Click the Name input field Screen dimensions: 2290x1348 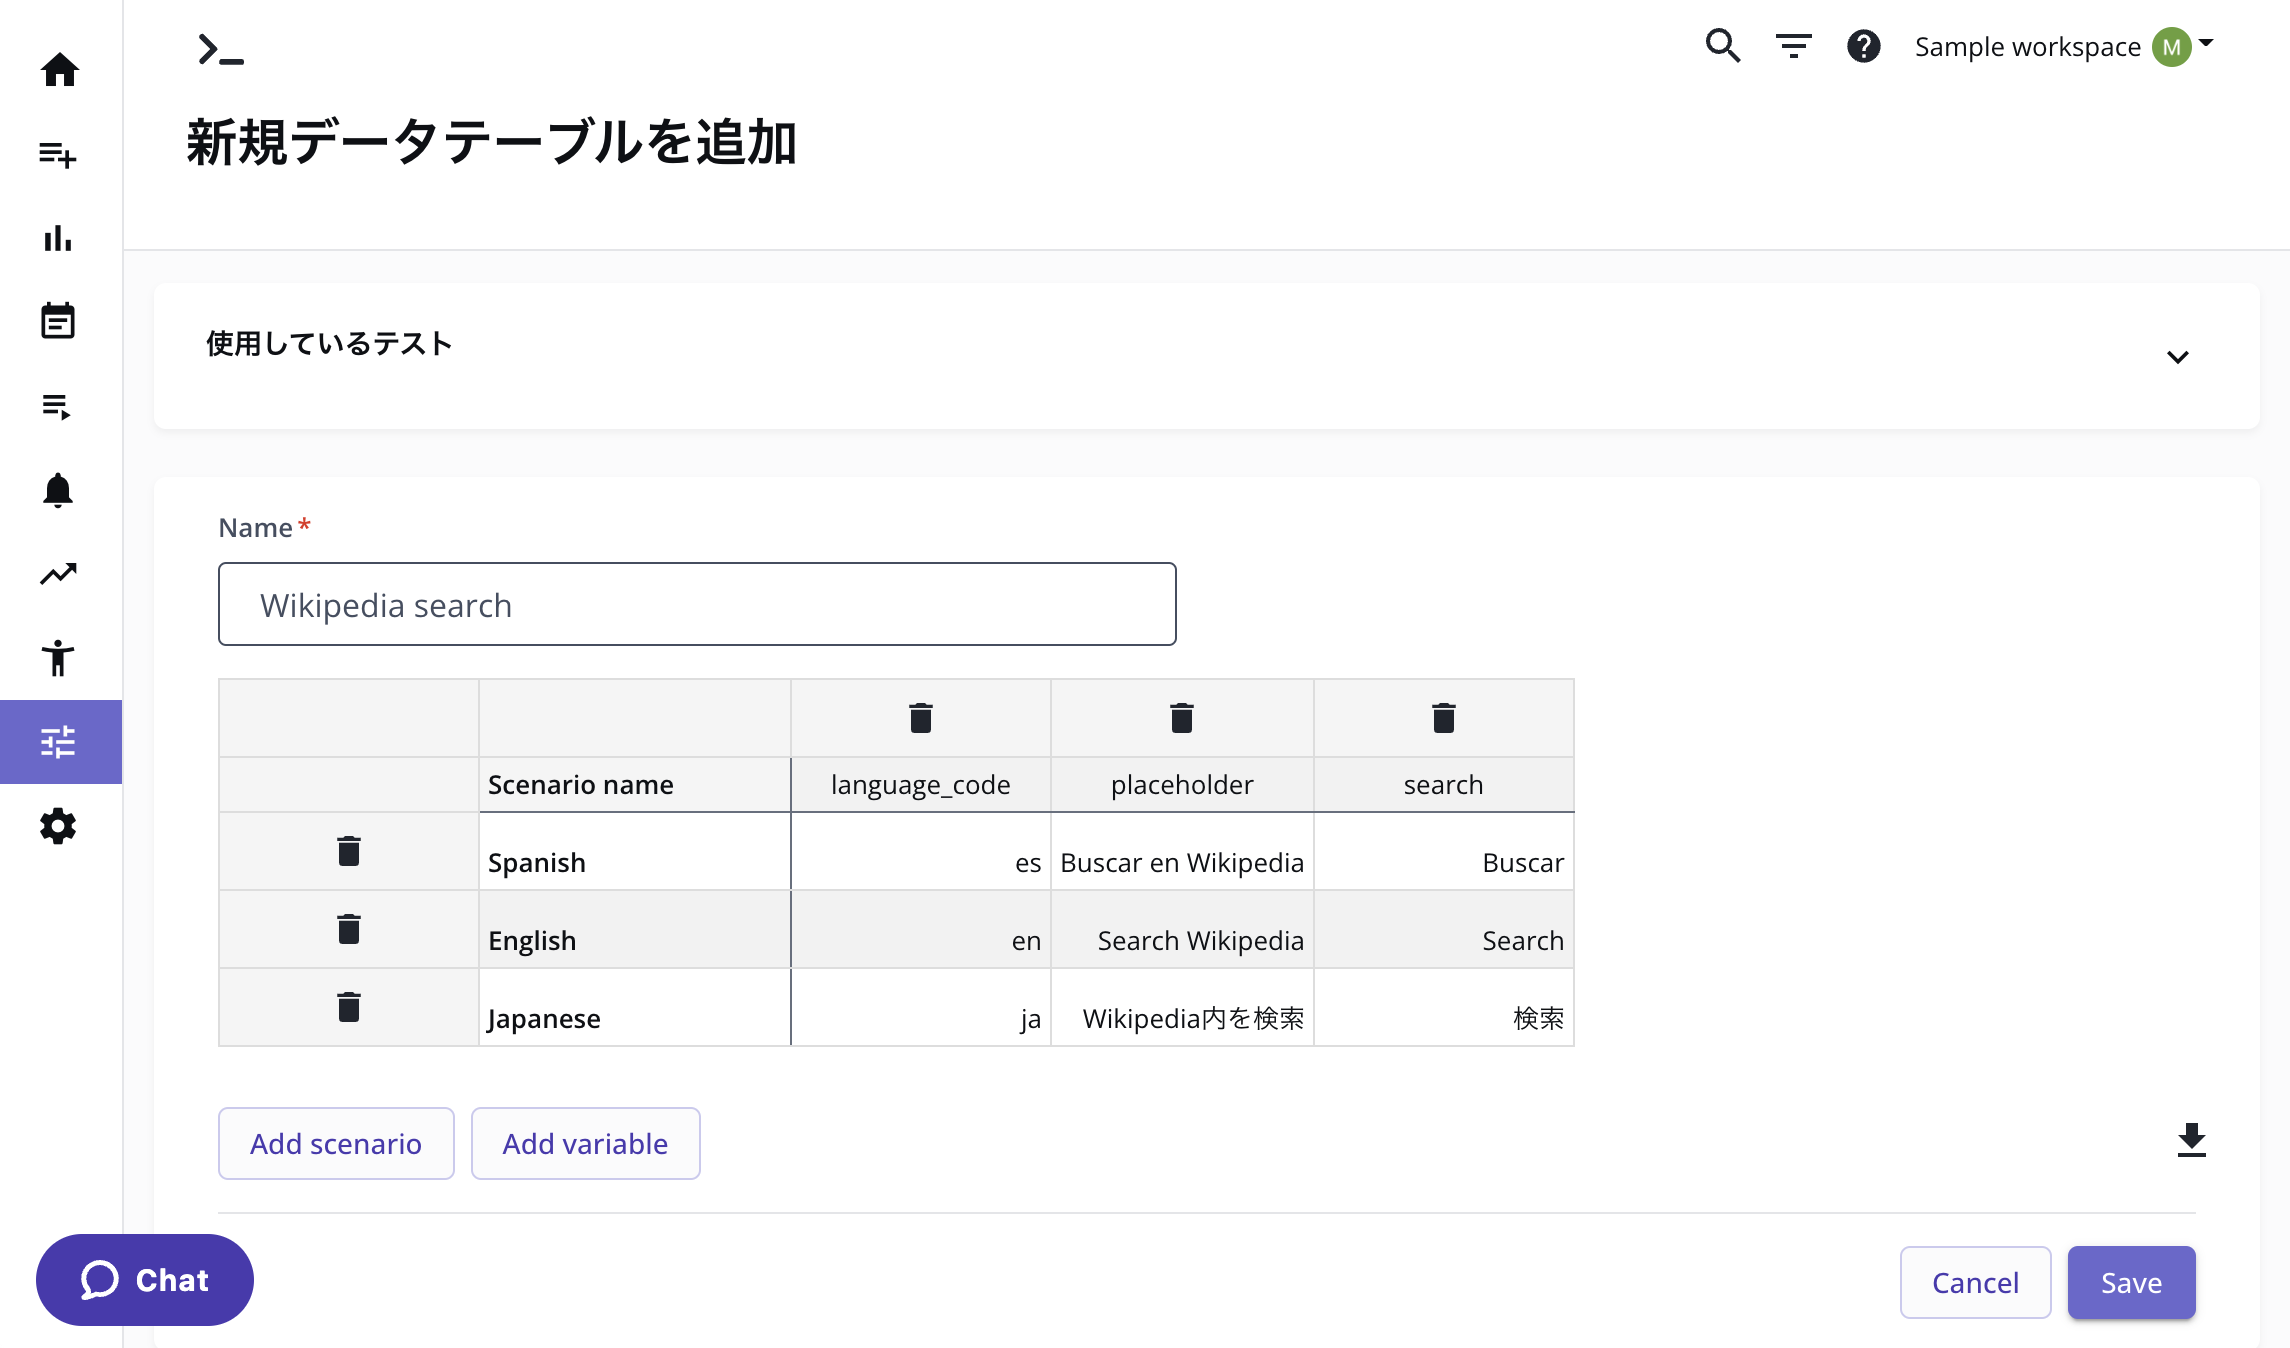(697, 604)
